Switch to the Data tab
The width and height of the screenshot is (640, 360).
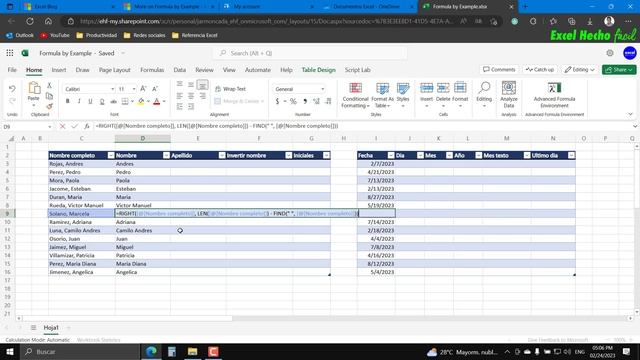click(180, 70)
